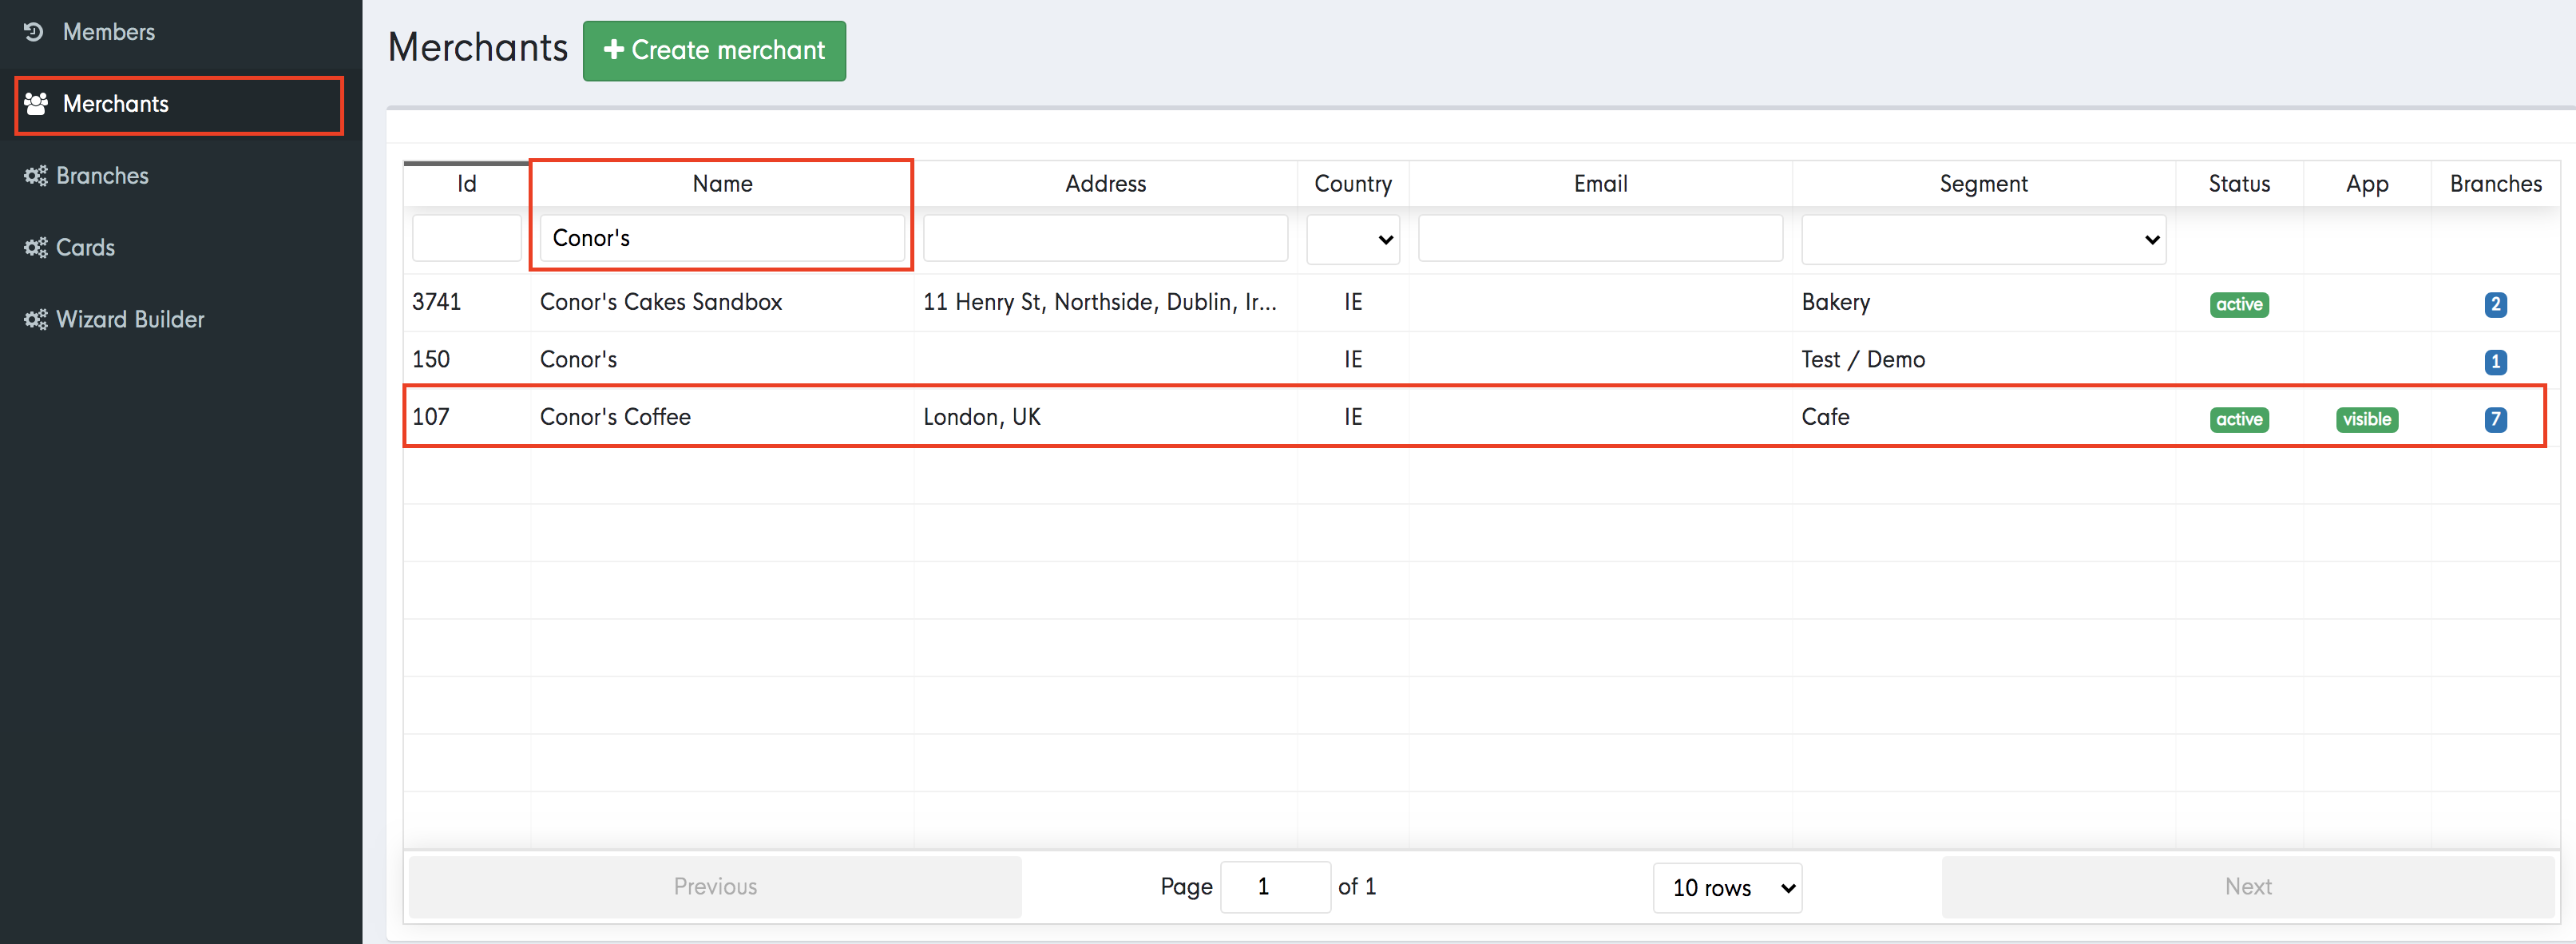Sort by the Branches column header
The width and height of the screenshot is (2576, 944).
tap(2495, 184)
